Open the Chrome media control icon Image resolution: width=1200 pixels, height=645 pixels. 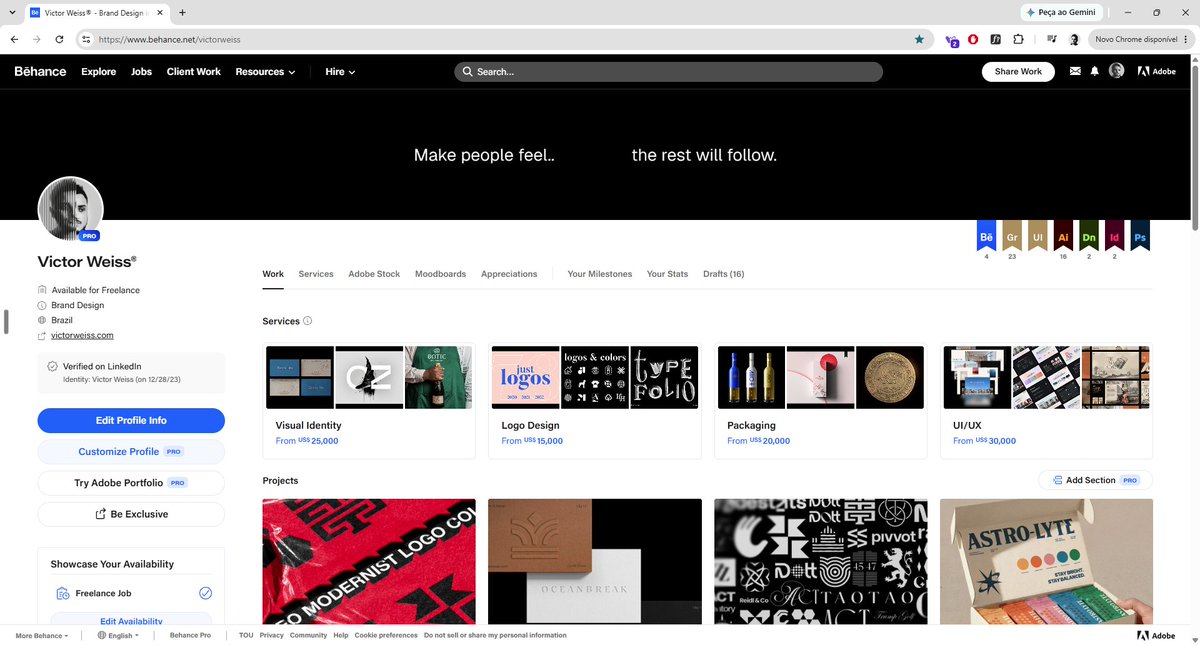(x=1052, y=39)
